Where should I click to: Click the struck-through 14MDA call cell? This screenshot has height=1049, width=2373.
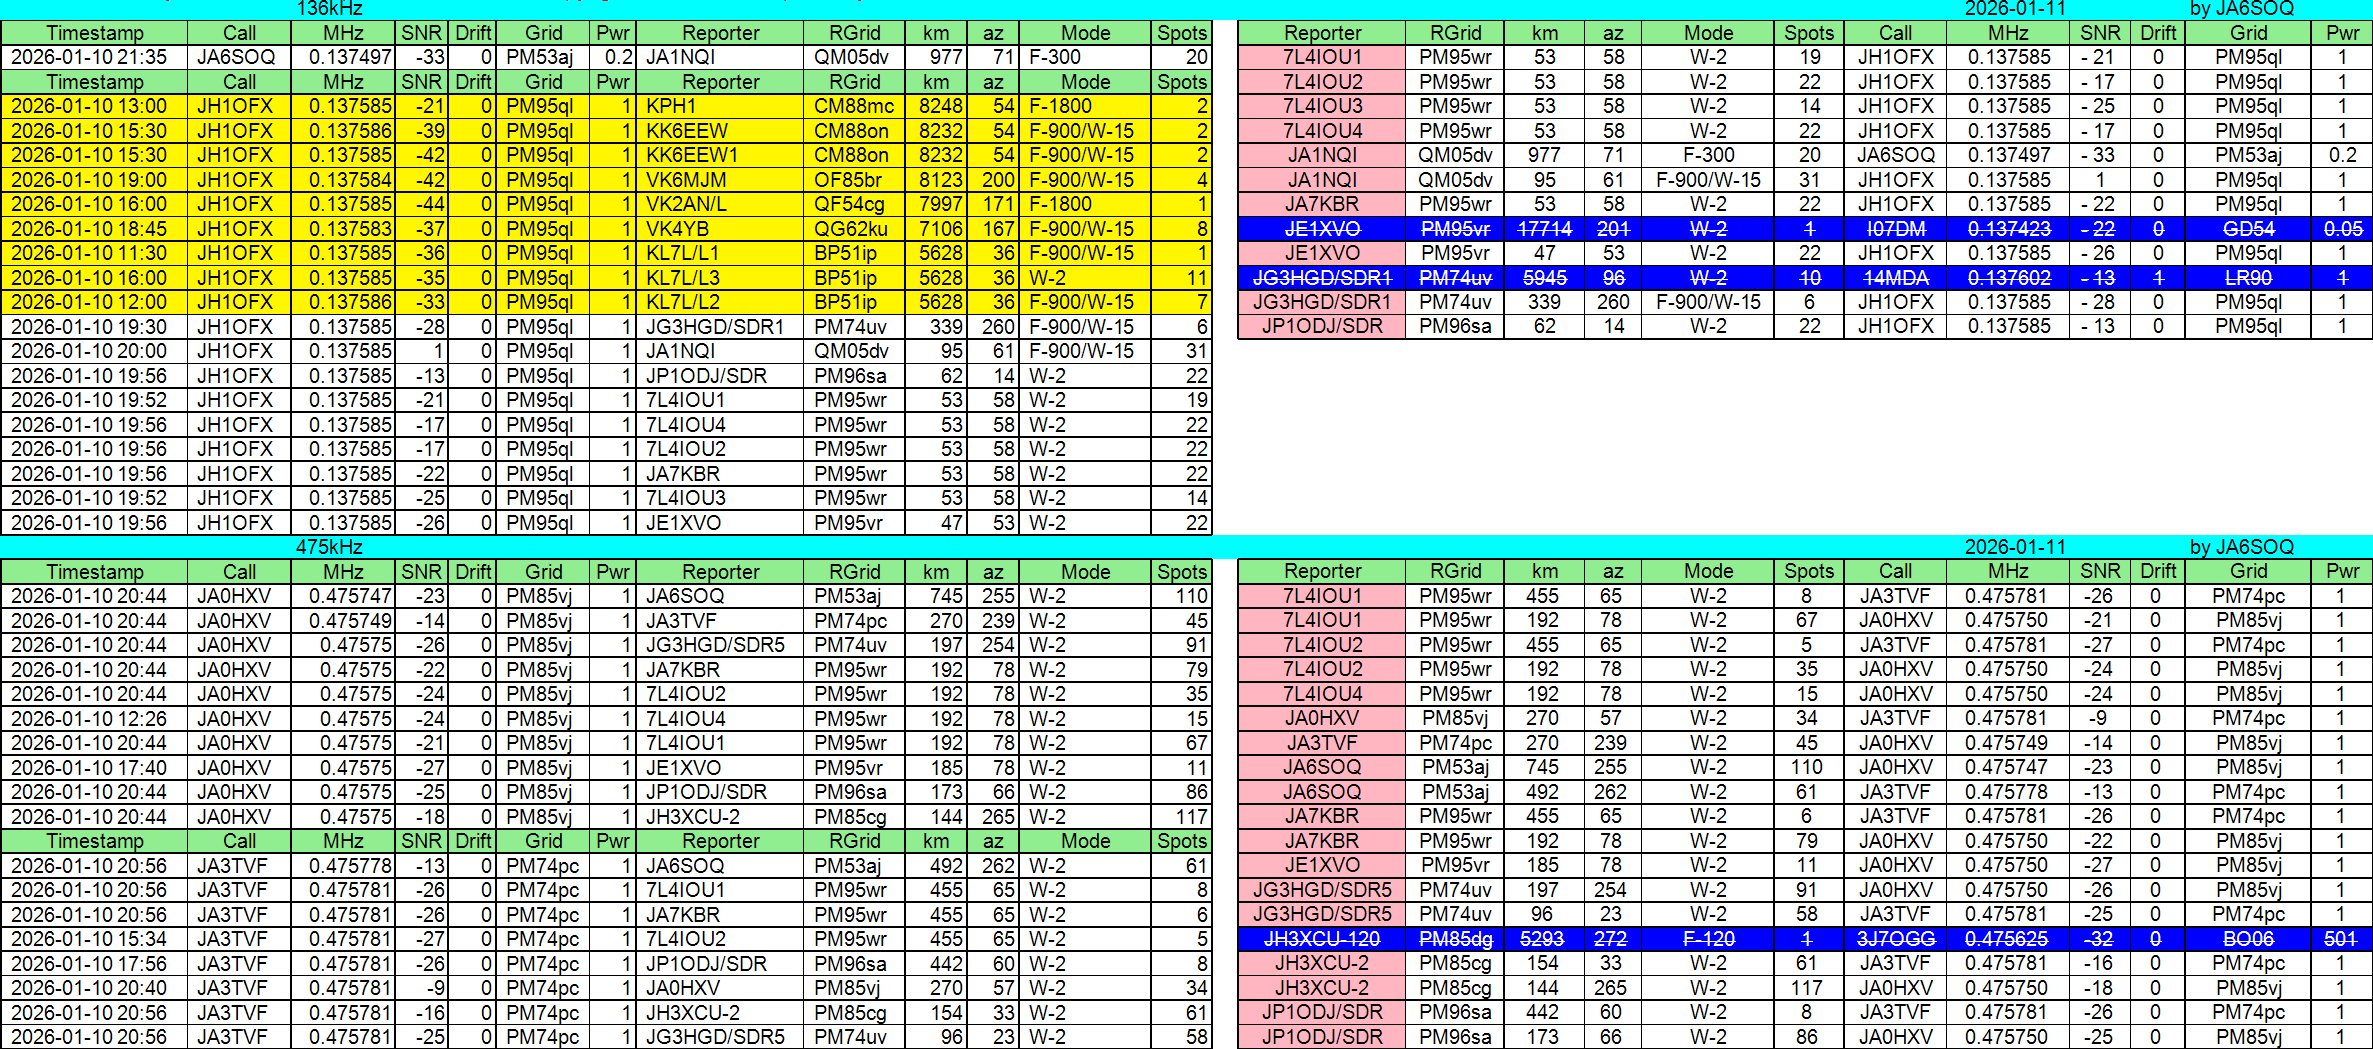point(1895,278)
